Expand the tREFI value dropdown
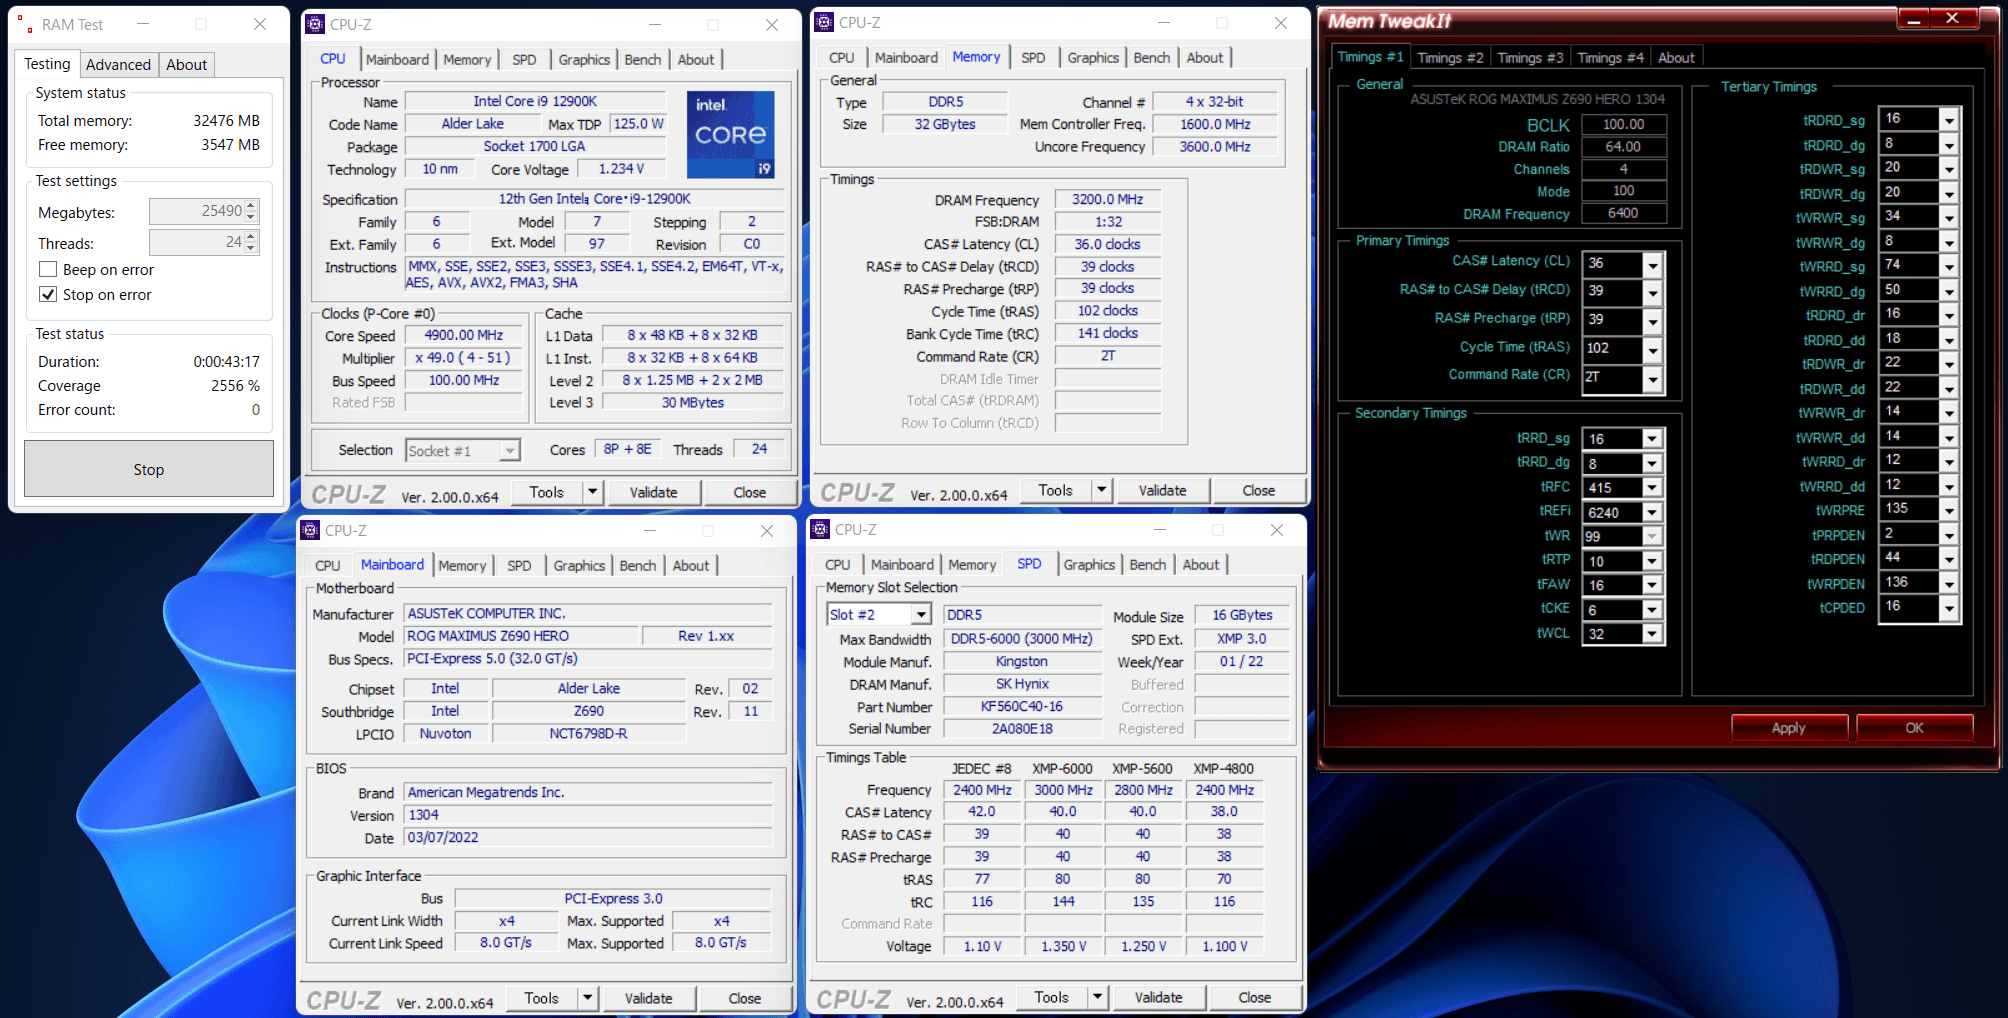 coord(1652,512)
